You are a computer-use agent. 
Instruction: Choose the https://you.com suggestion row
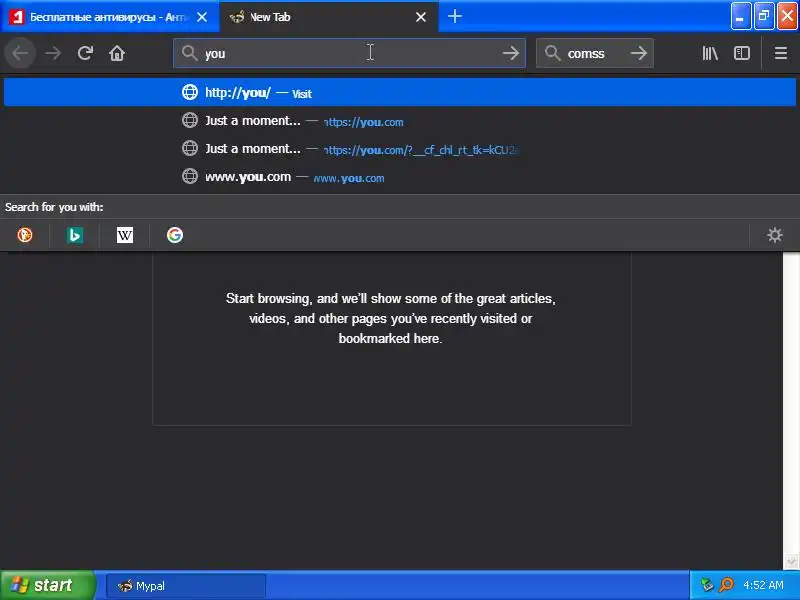coord(400,121)
